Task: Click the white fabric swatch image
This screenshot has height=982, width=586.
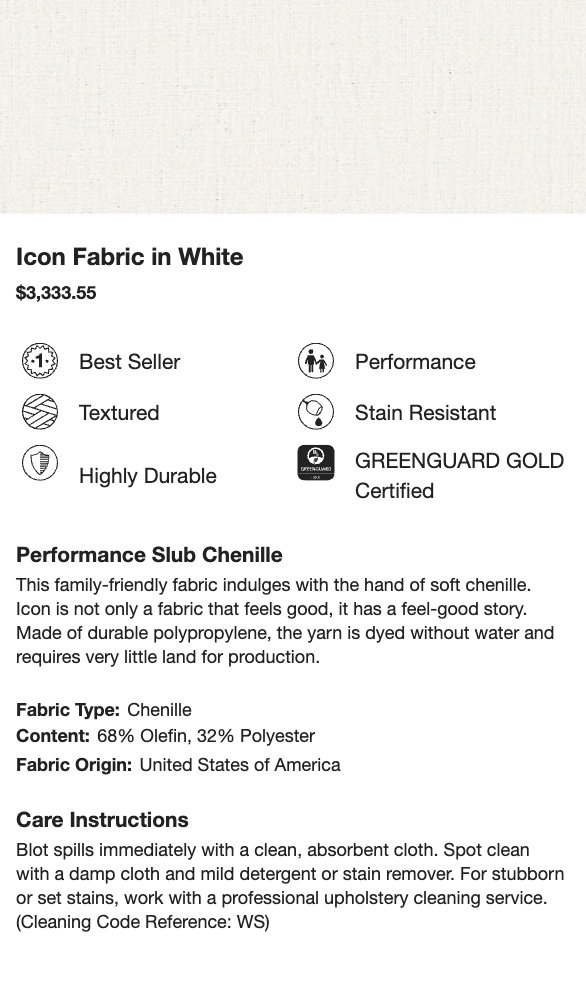Action: (293, 106)
